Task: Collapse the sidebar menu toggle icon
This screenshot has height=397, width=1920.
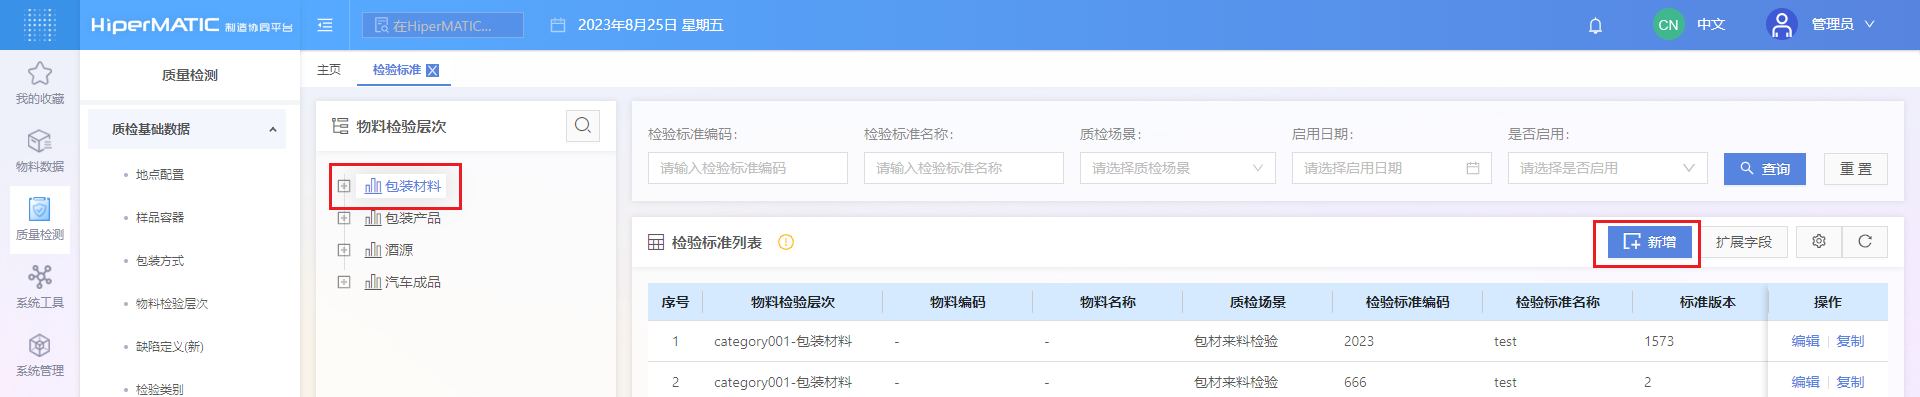Action: [325, 25]
